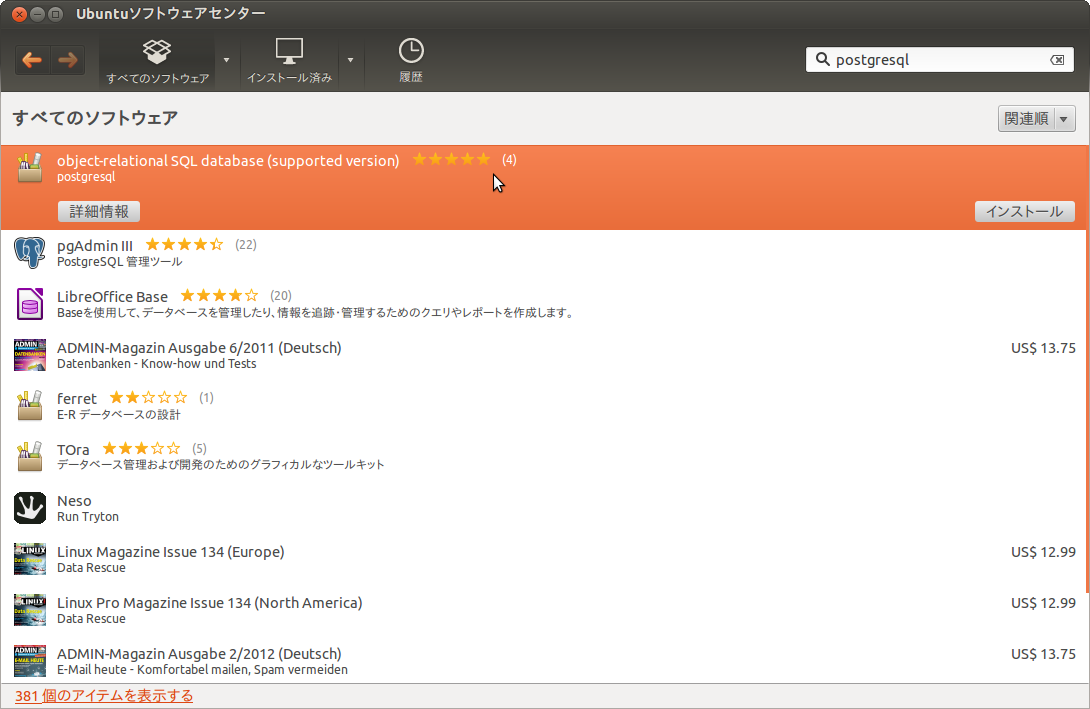Close the Ubuntu Software Center window
1090x709 pixels.
click(x=19, y=14)
